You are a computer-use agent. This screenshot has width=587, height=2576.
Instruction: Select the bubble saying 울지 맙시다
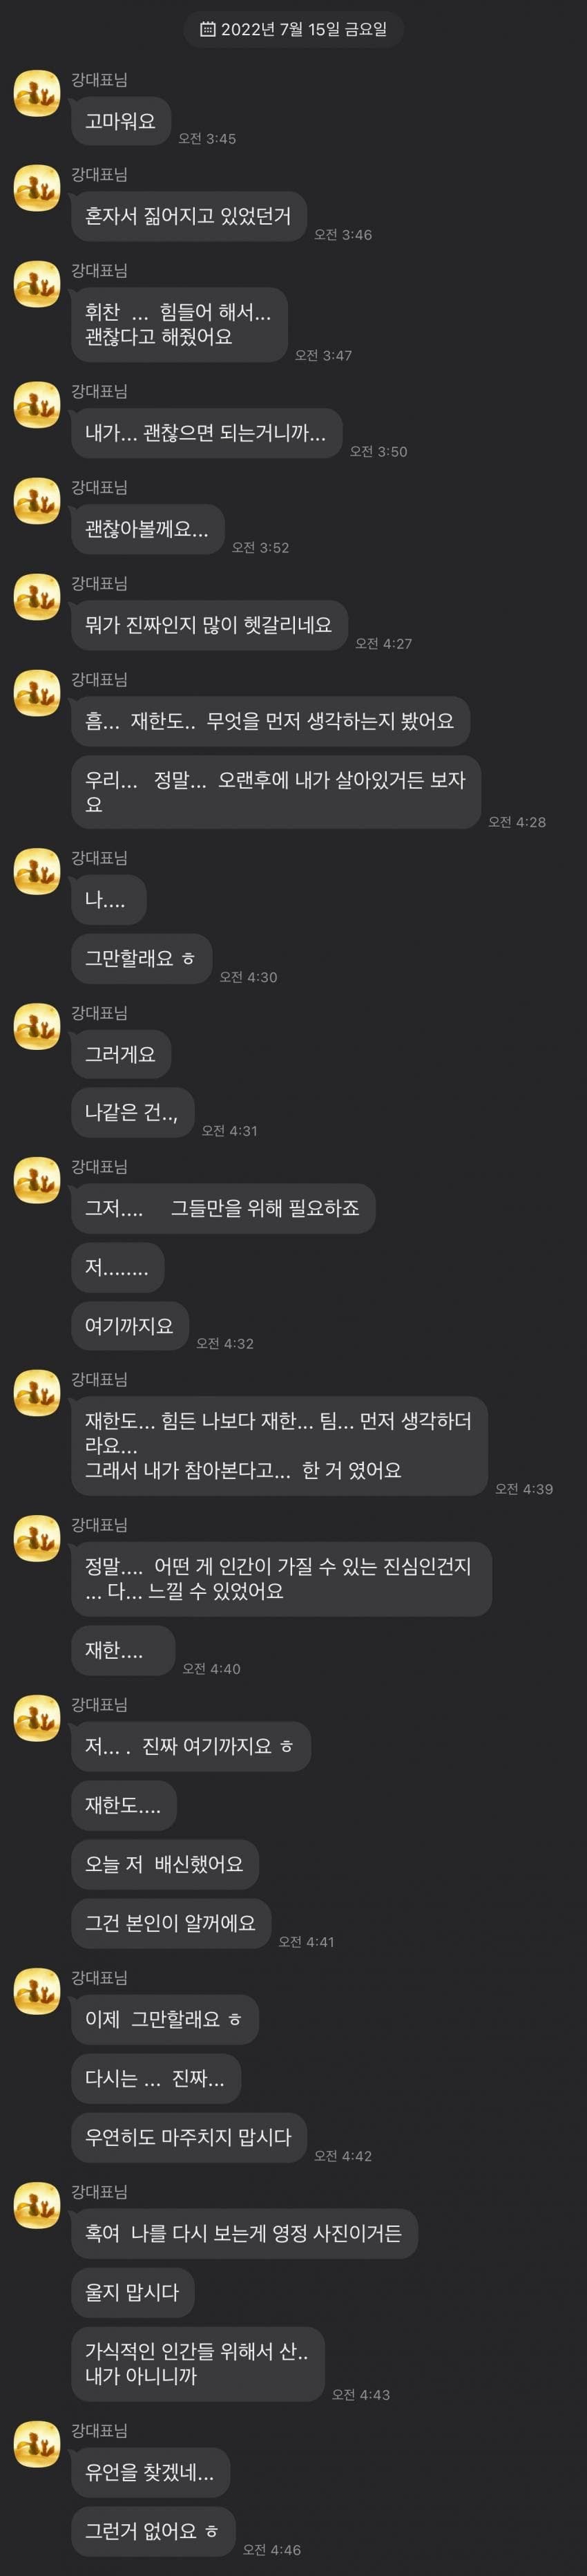coord(132,2292)
